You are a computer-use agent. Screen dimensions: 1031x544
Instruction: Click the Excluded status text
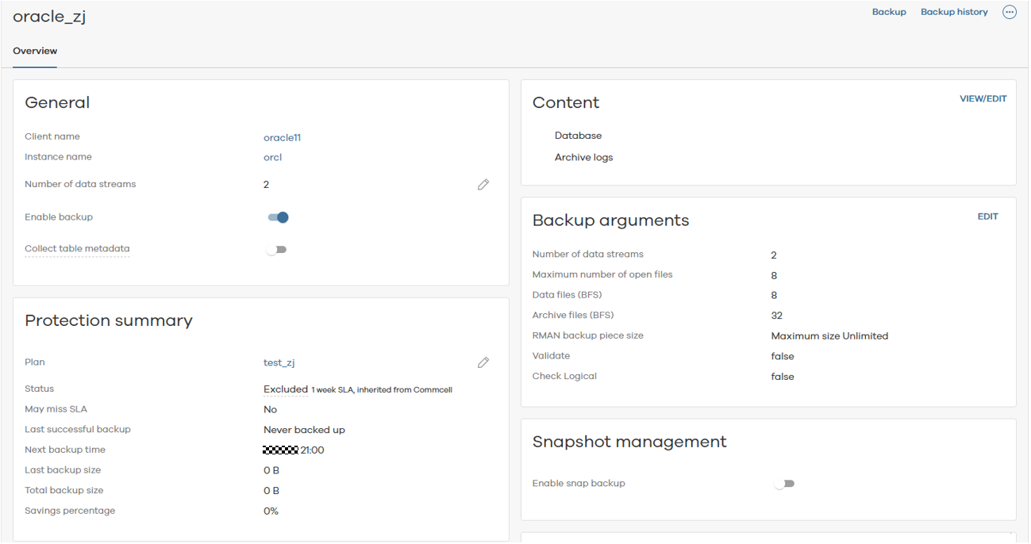point(285,389)
